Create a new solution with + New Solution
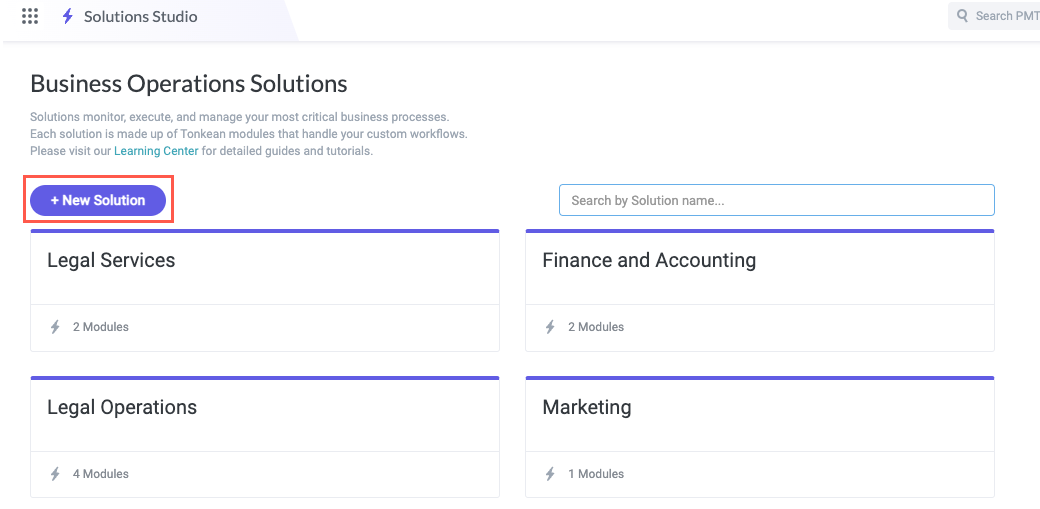The height and width of the screenshot is (509, 1040). (98, 200)
